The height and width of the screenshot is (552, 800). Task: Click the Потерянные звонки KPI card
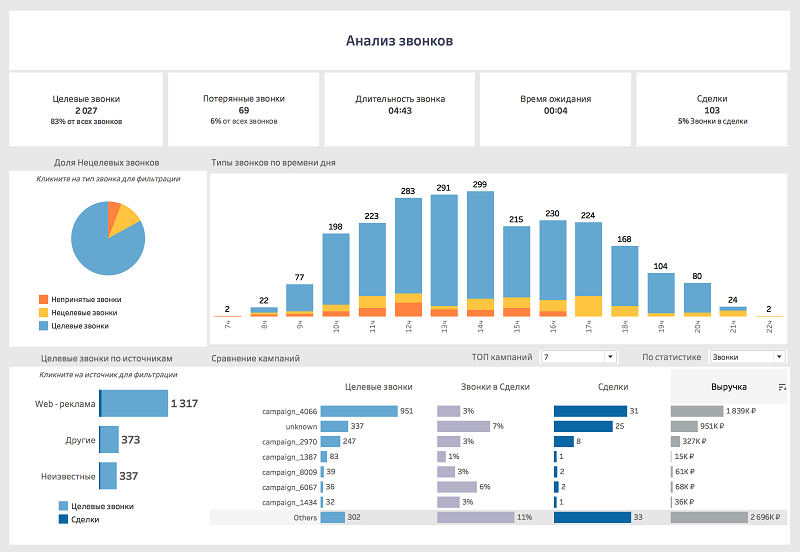point(244,109)
